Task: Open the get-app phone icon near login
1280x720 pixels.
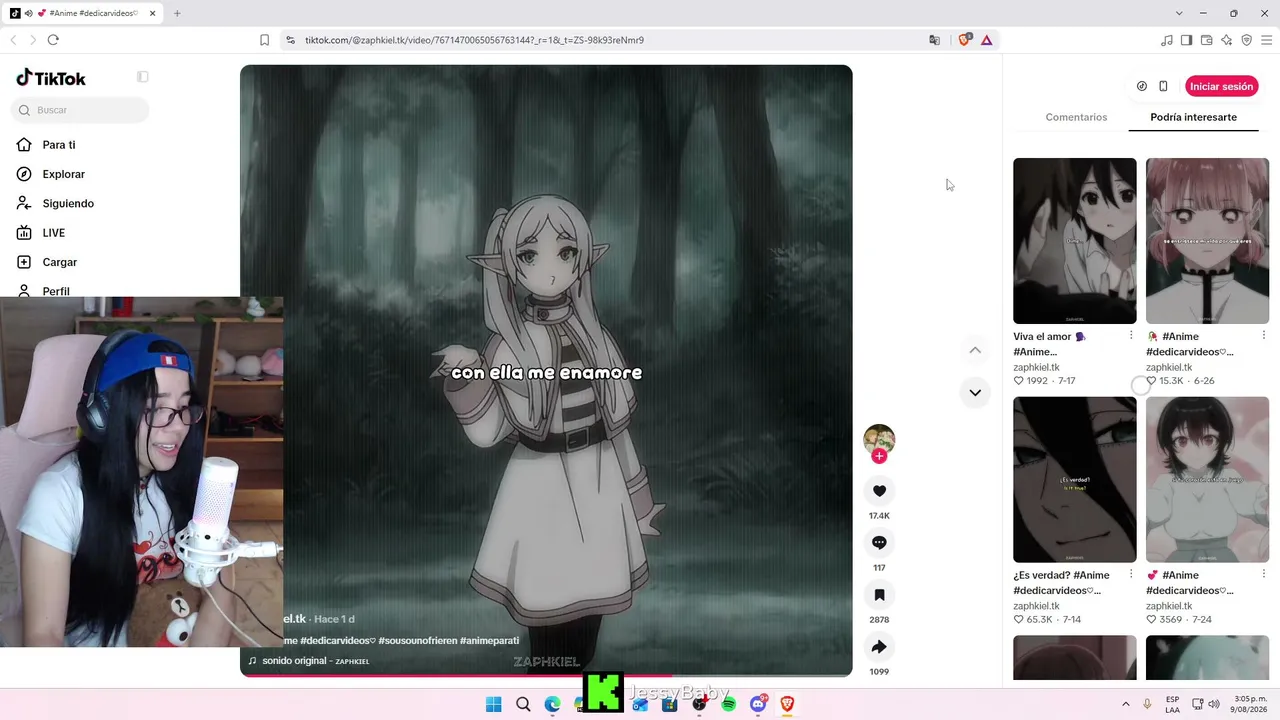Action: [1163, 86]
